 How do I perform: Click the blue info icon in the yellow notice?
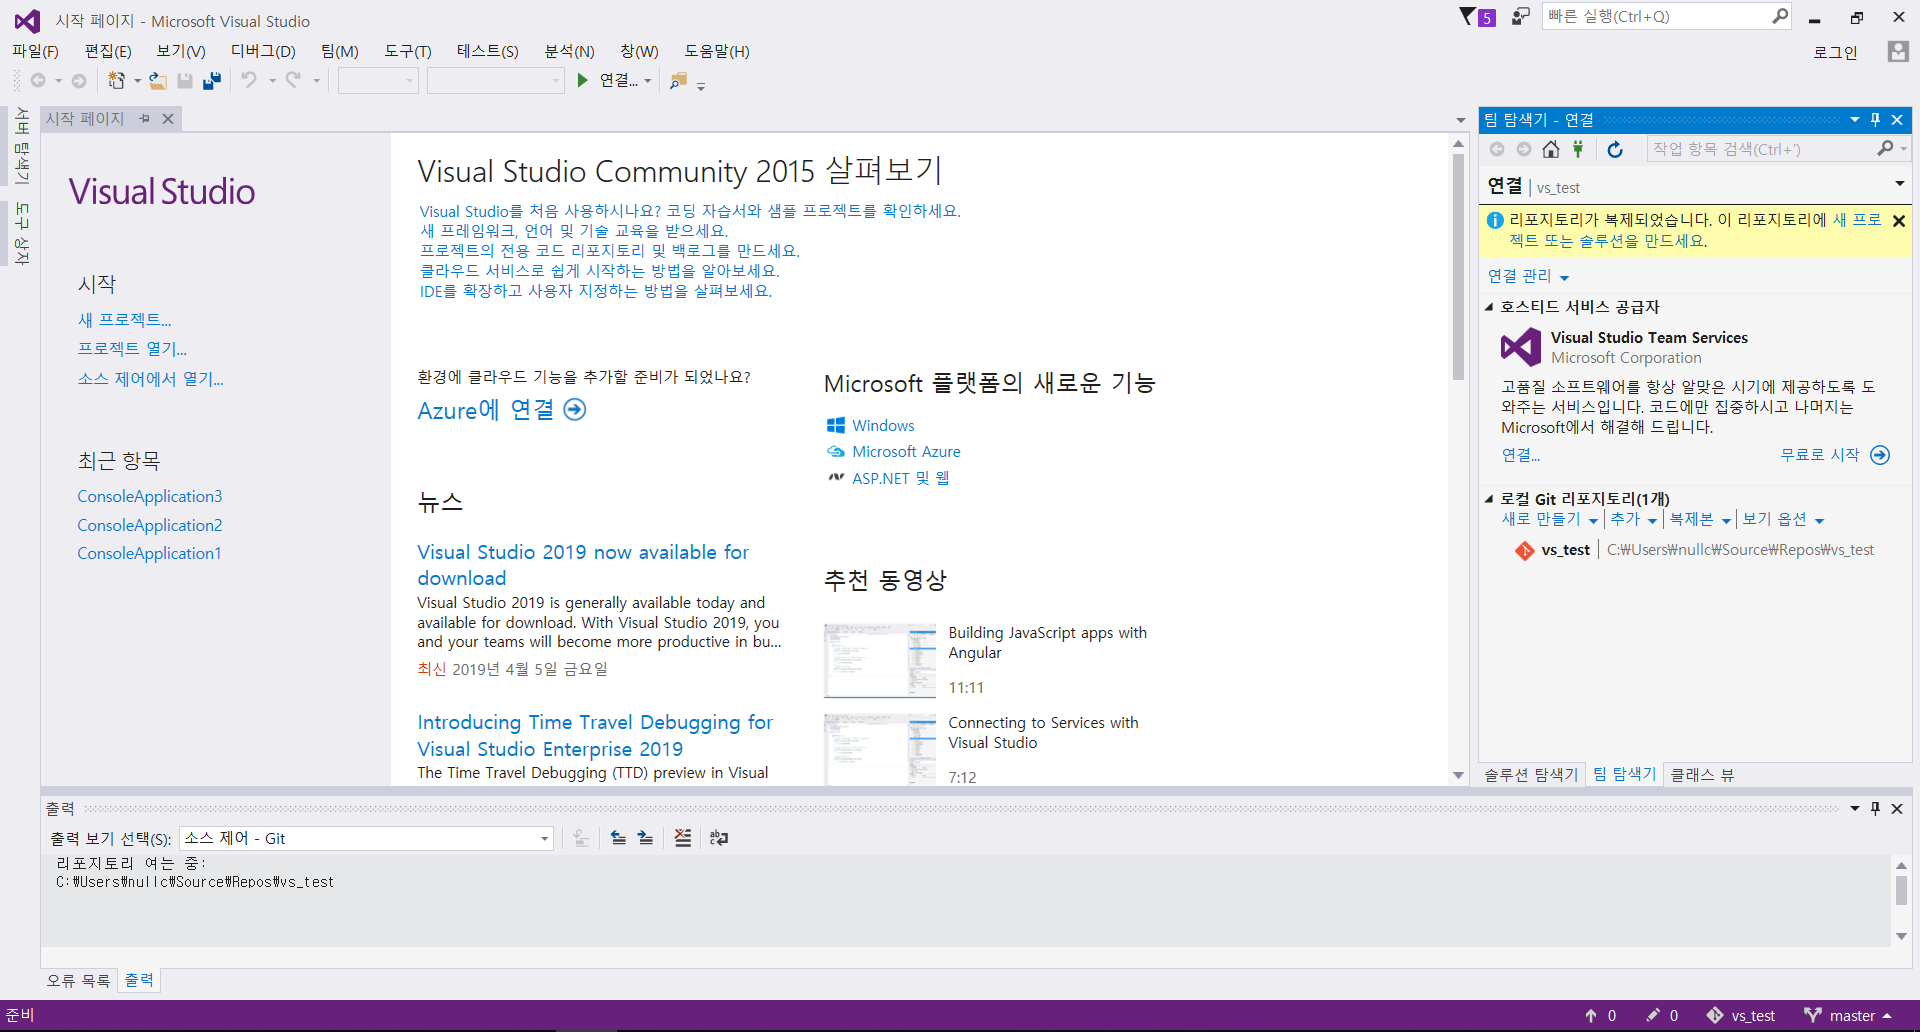tap(1495, 220)
